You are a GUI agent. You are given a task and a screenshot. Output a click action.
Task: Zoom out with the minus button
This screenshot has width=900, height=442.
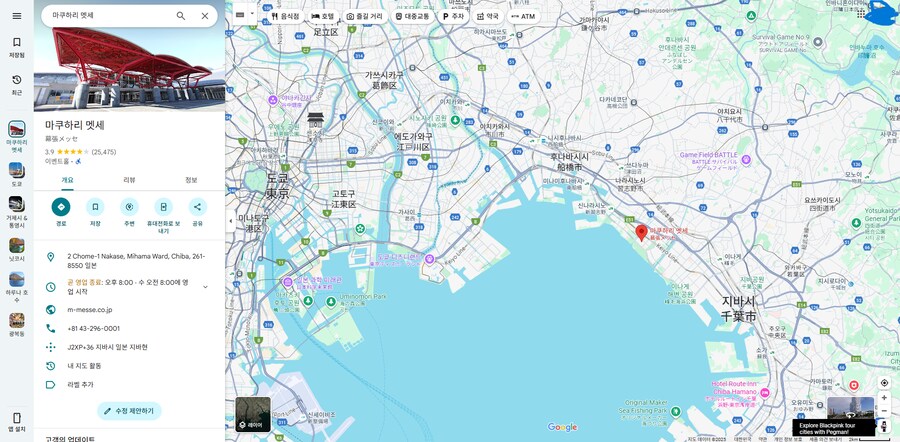[x=884, y=411]
